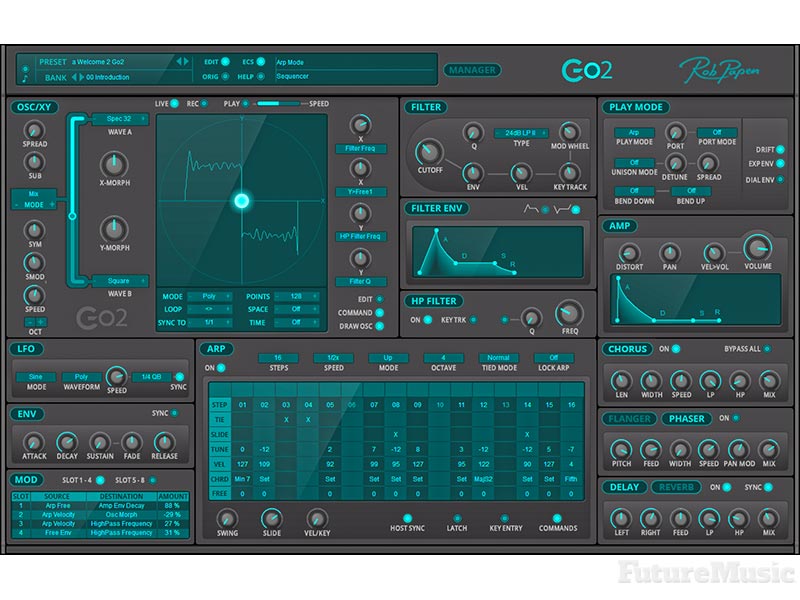The height and width of the screenshot is (600, 800).
Task: Open the oscillator Mix mode selector
Action: pos(34,199)
